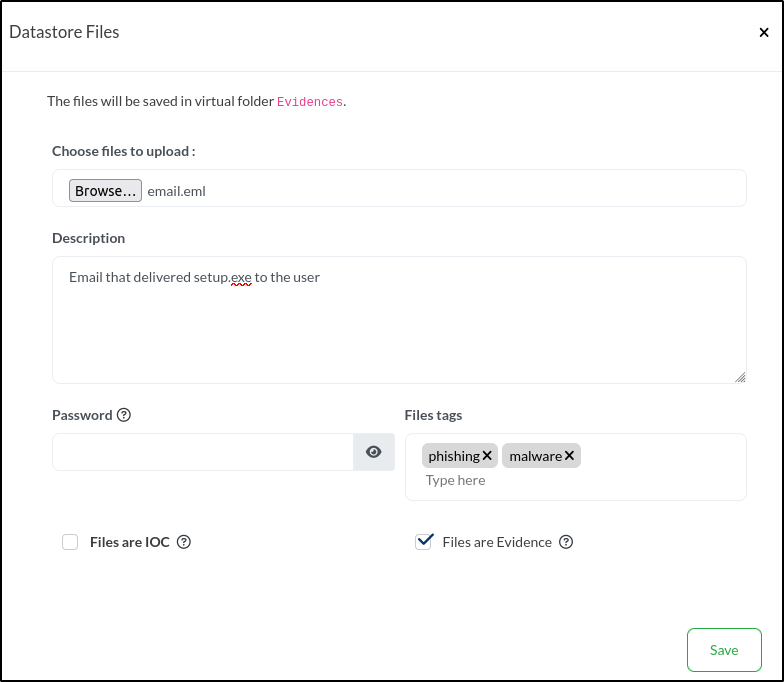784x682 pixels.
Task: Grab the Description box resize handle
Action: pyautogui.click(x=740, y=377)
